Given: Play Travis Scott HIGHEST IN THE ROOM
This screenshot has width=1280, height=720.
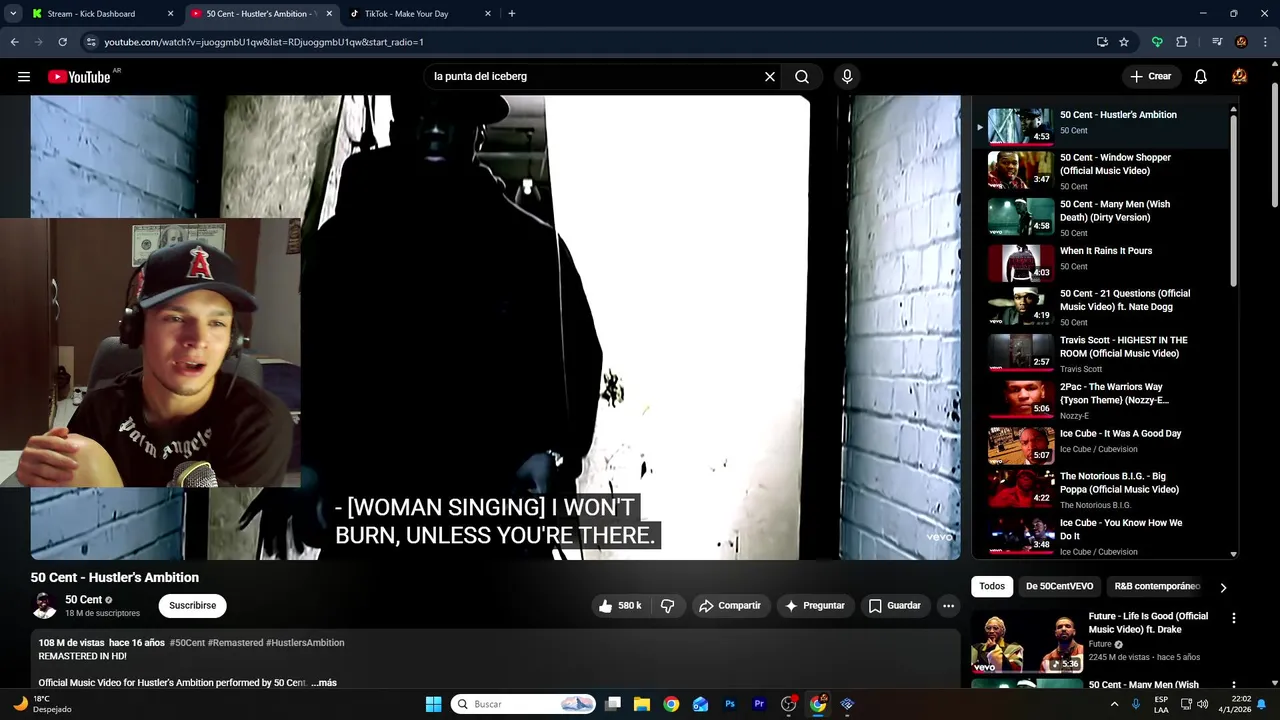Looking at the screenshot, I should tap(1100, 353).
